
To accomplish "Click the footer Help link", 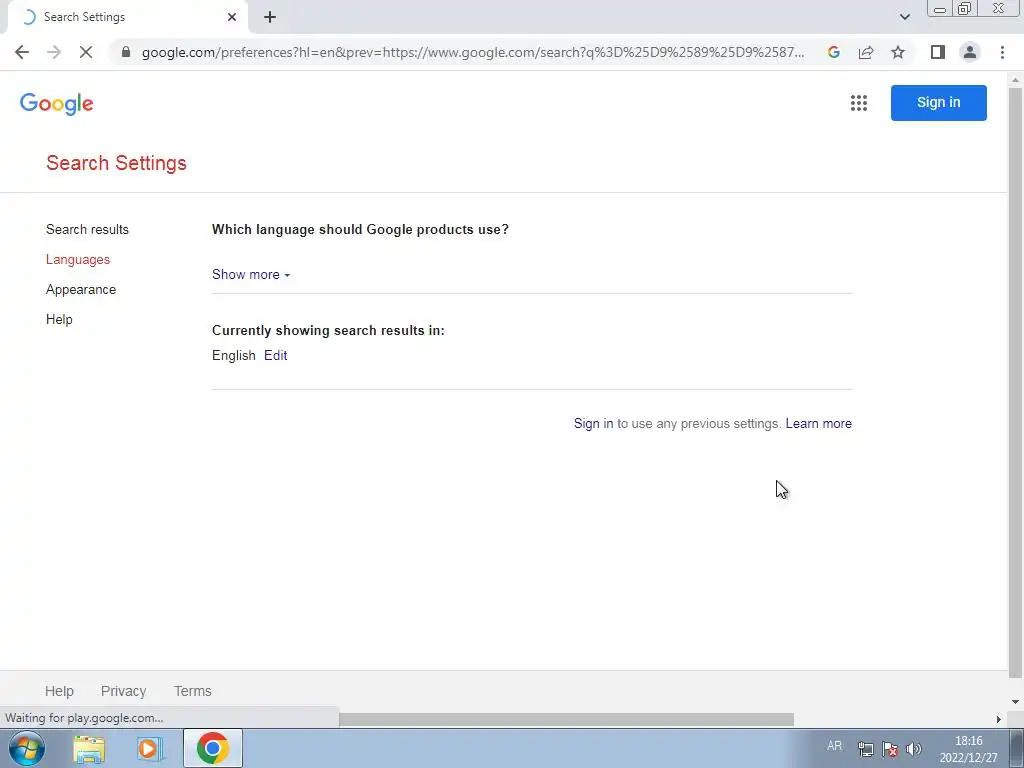I will 59,691.
